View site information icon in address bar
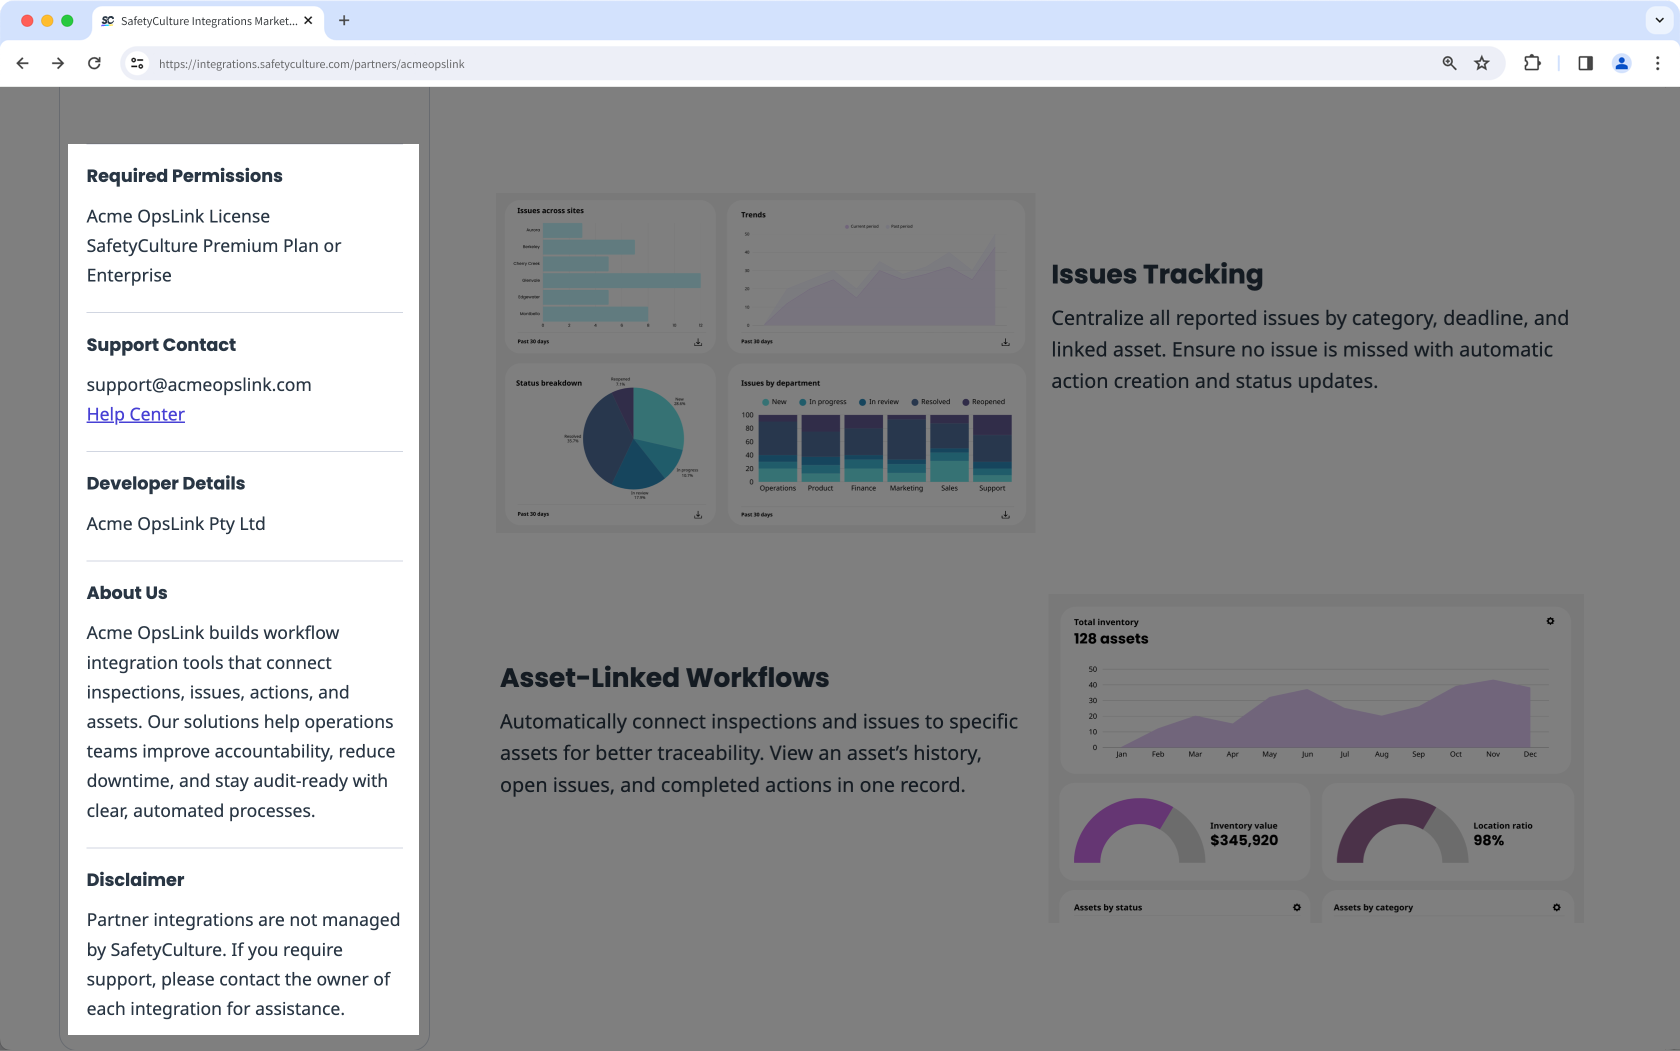This screenshot has height=1051, width=1680. tap(138, 63)
